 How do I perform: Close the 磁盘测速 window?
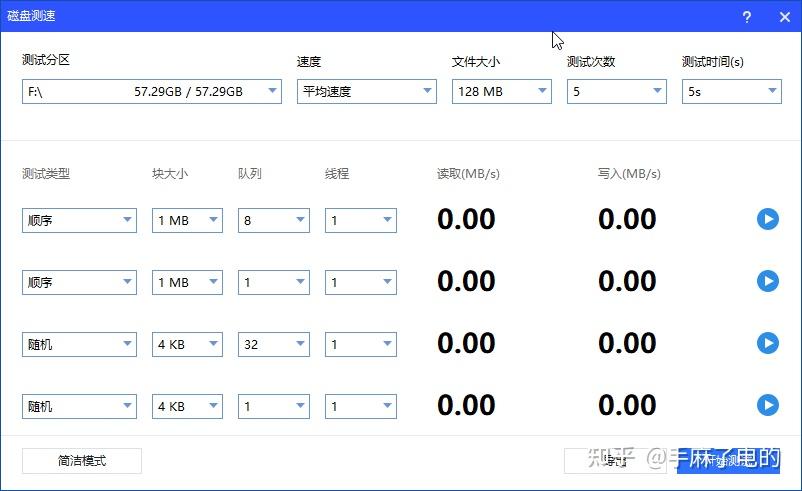click(785, 17)
